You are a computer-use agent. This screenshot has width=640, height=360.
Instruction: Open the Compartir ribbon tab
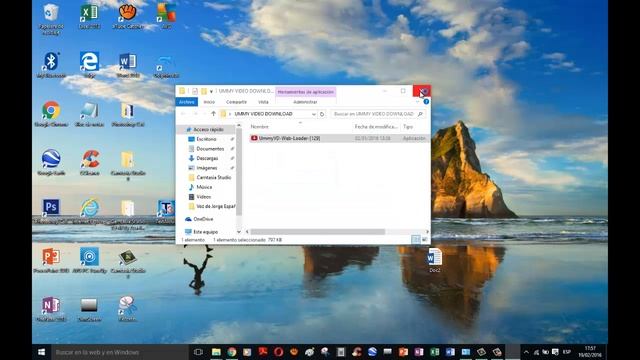(236, 102)
